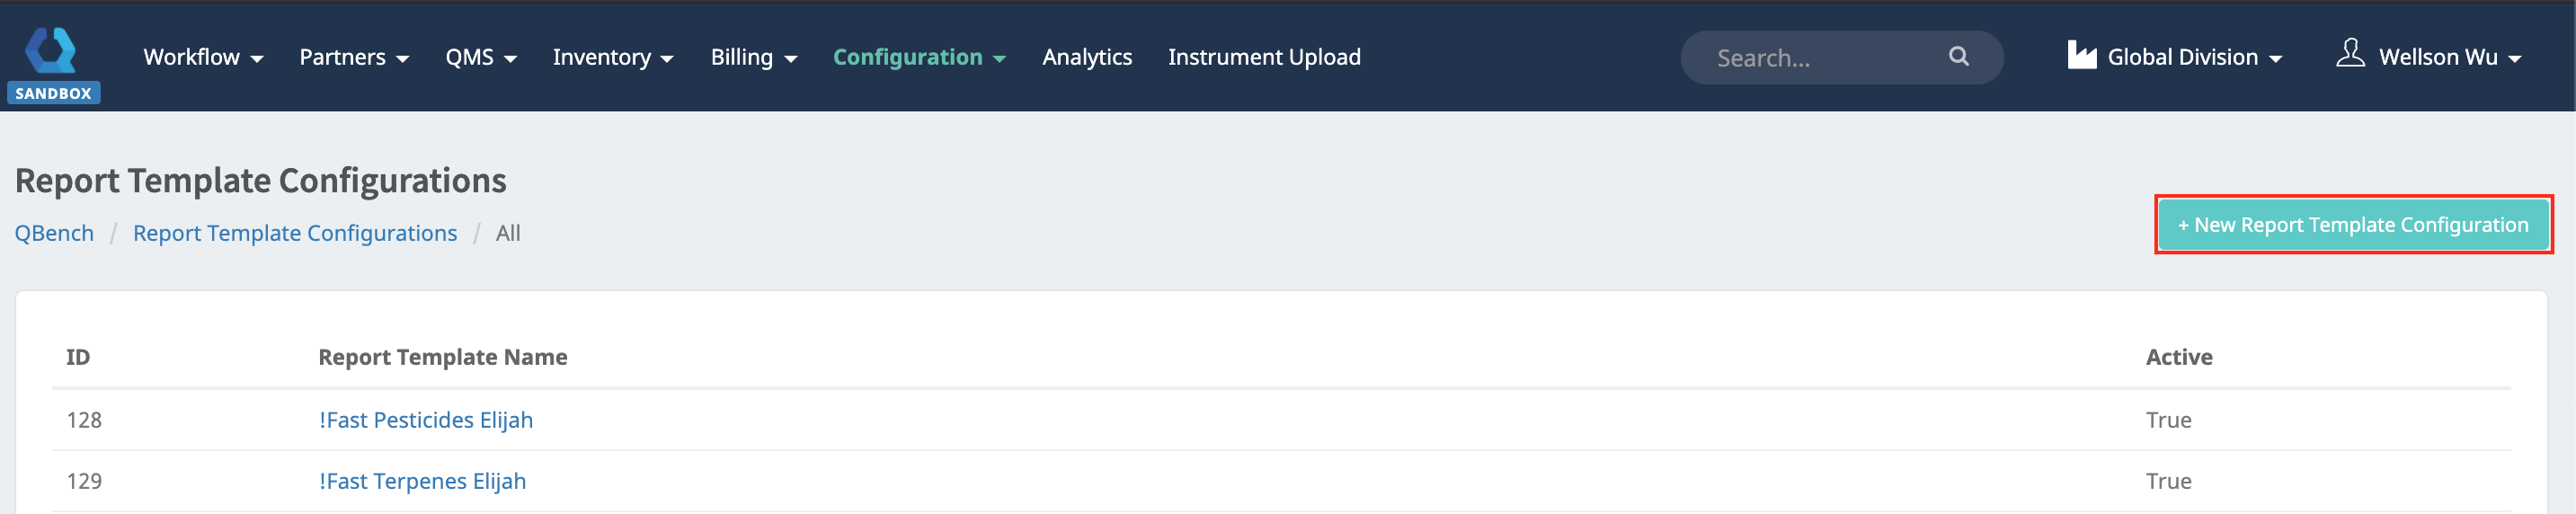Screen dimensions: 2576x514
Task: Open the Configuration menu
Action: 919,58
